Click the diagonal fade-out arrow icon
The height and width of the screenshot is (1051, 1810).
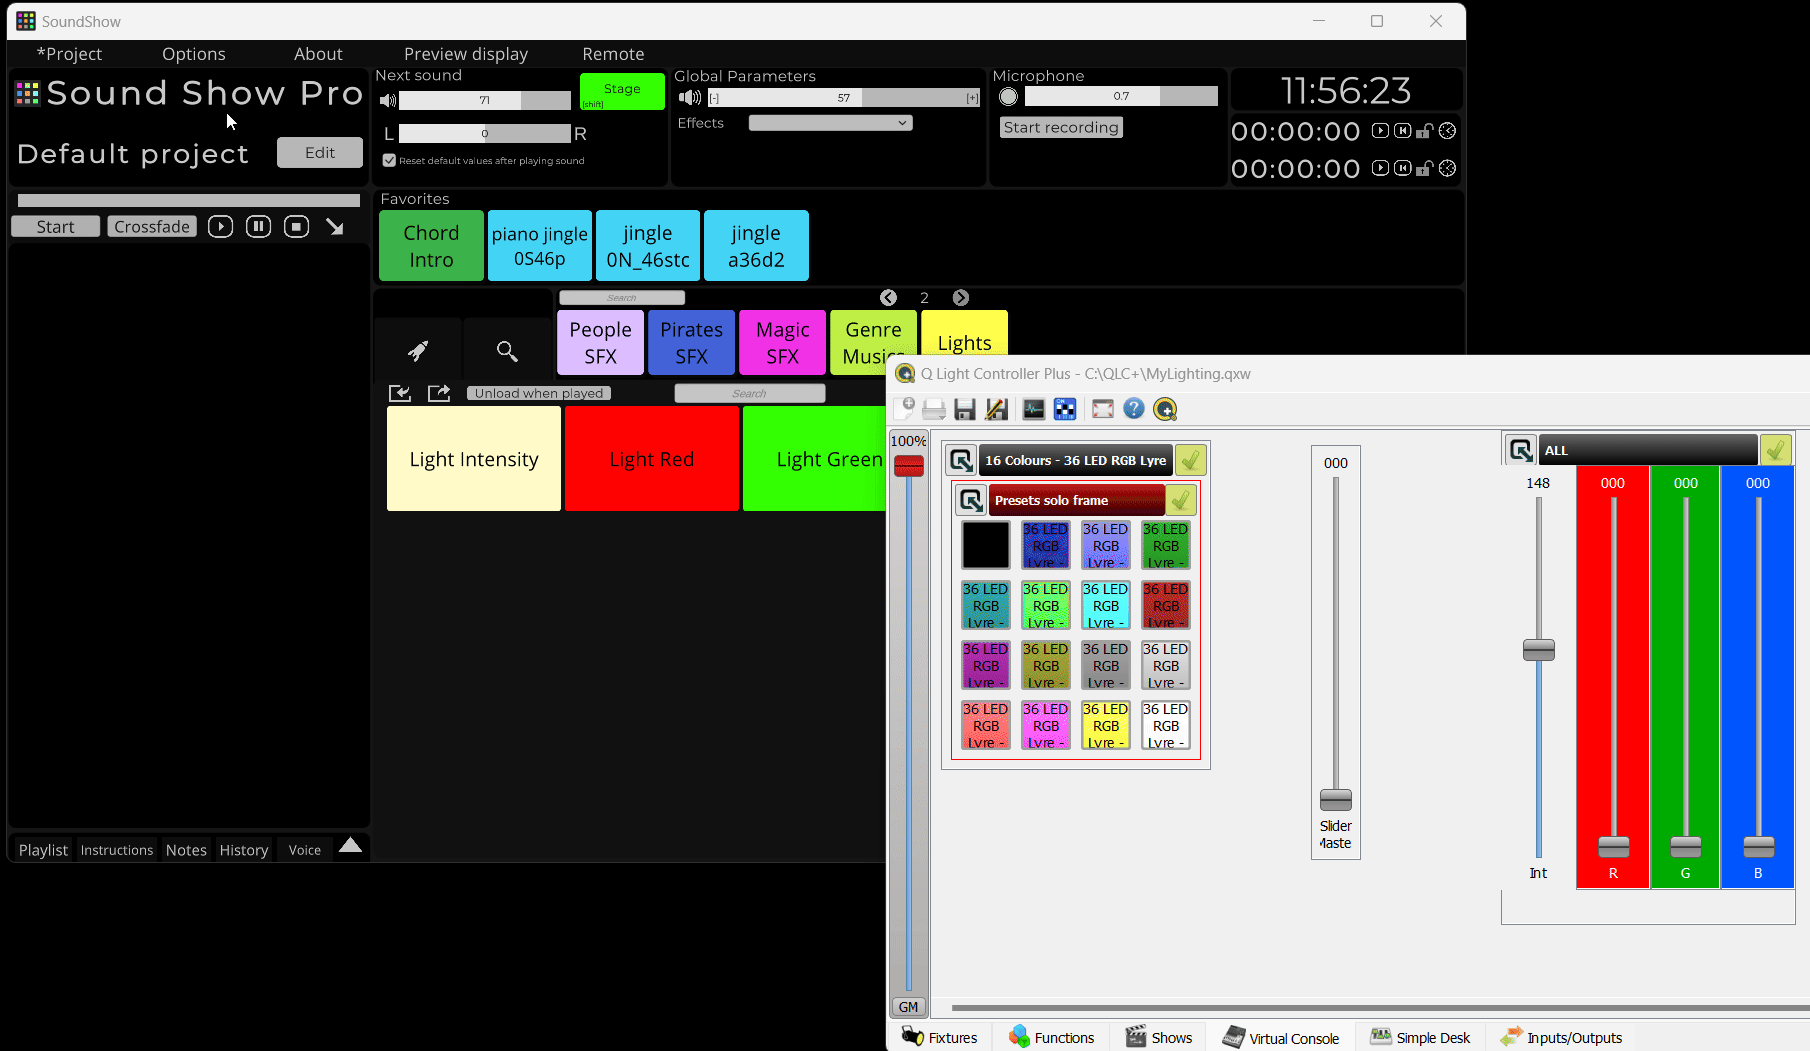click(x=335, y=227)
